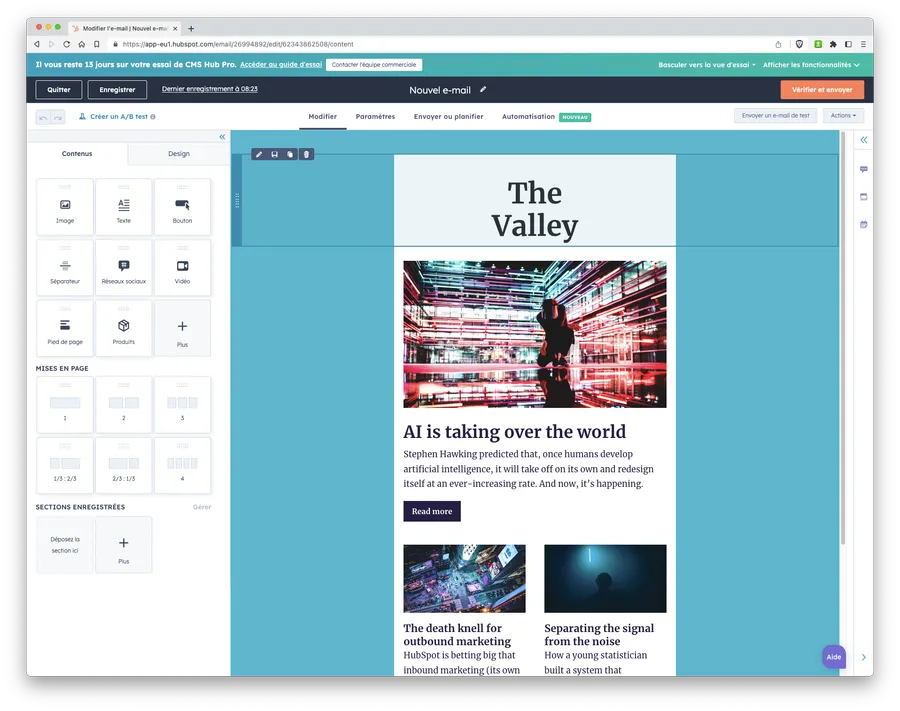Expand the right sidebar panel
Image resolution: width=900 pixels, height=711 pixels.
click(863, 140)
